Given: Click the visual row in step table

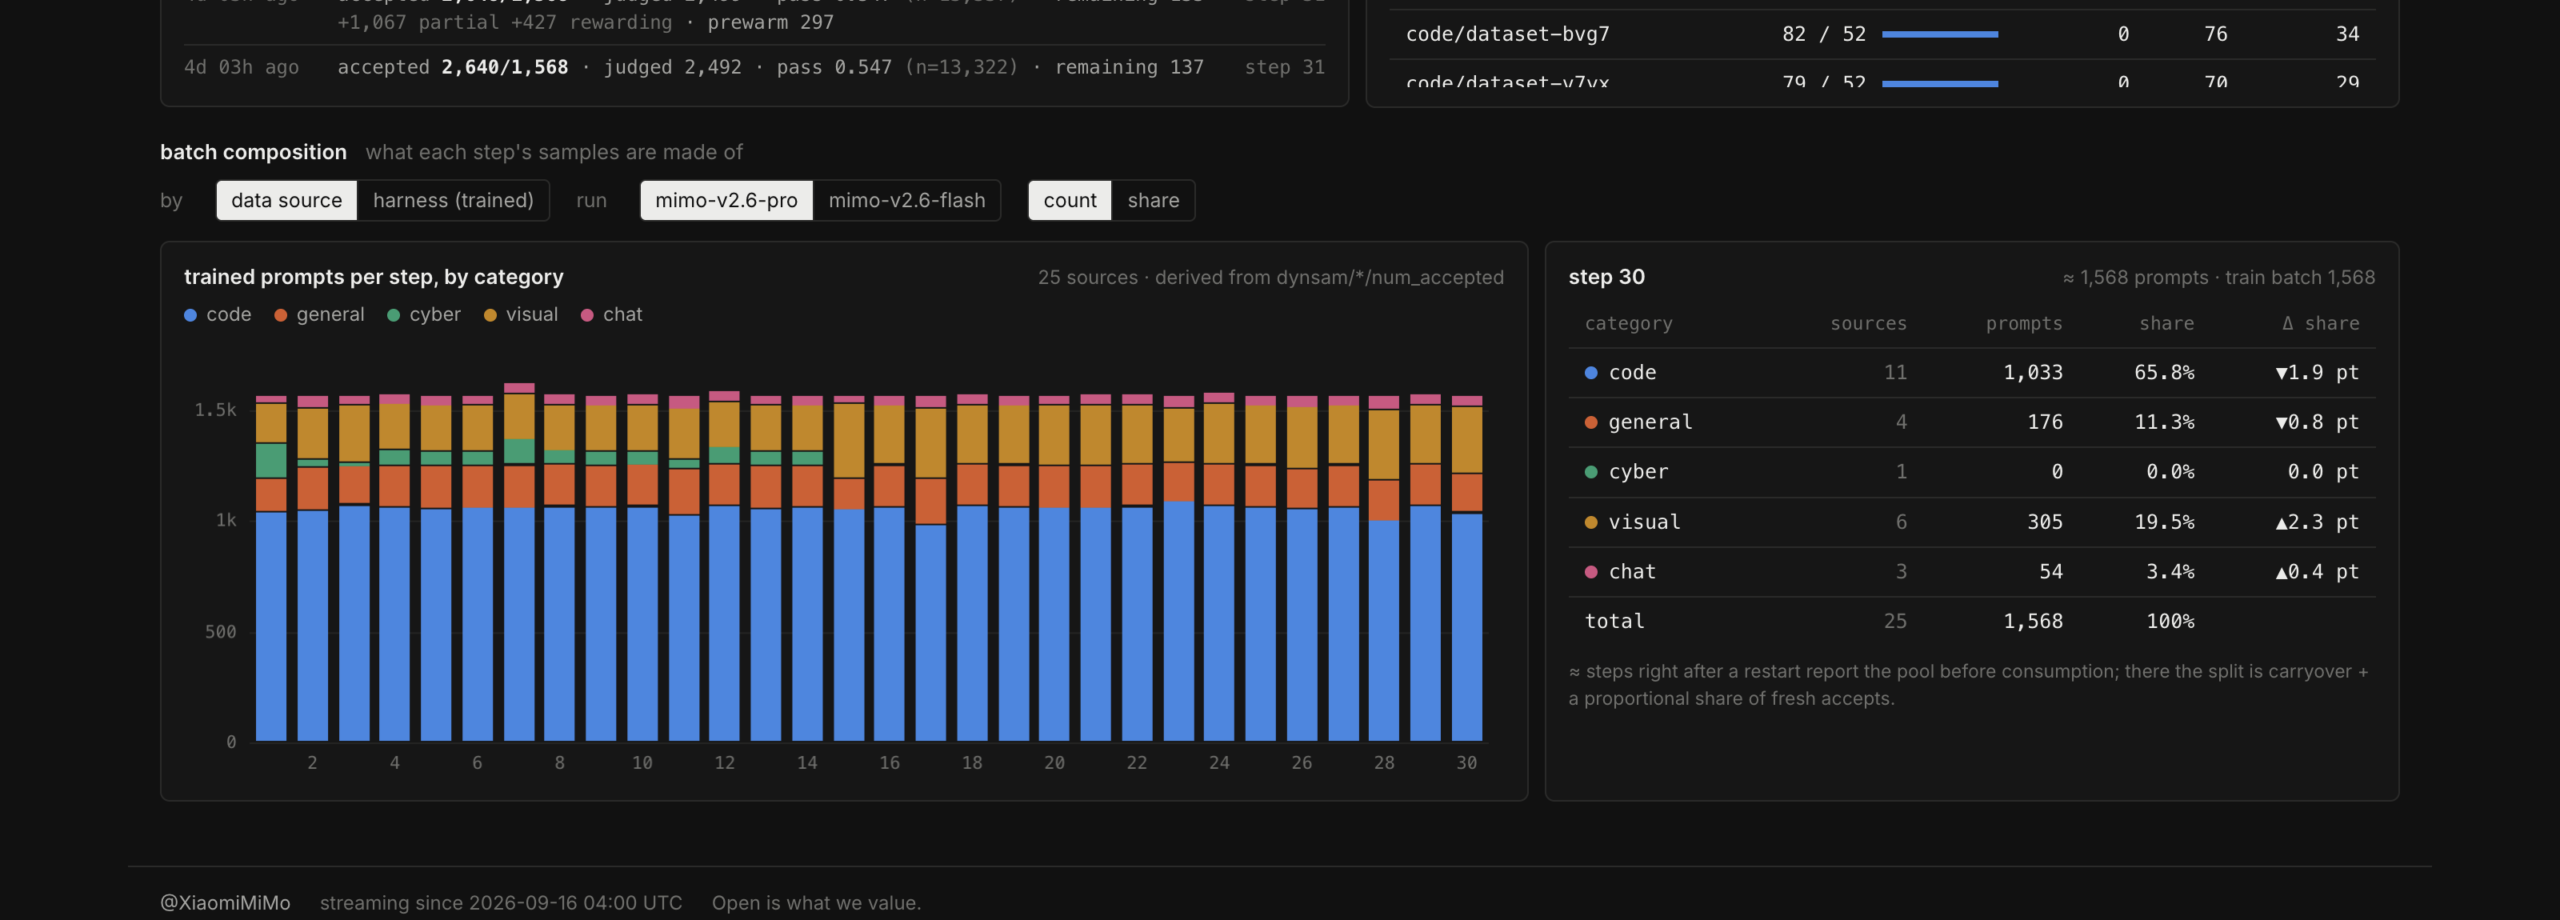Looking at the screenshot, I should click(1971, 522).
